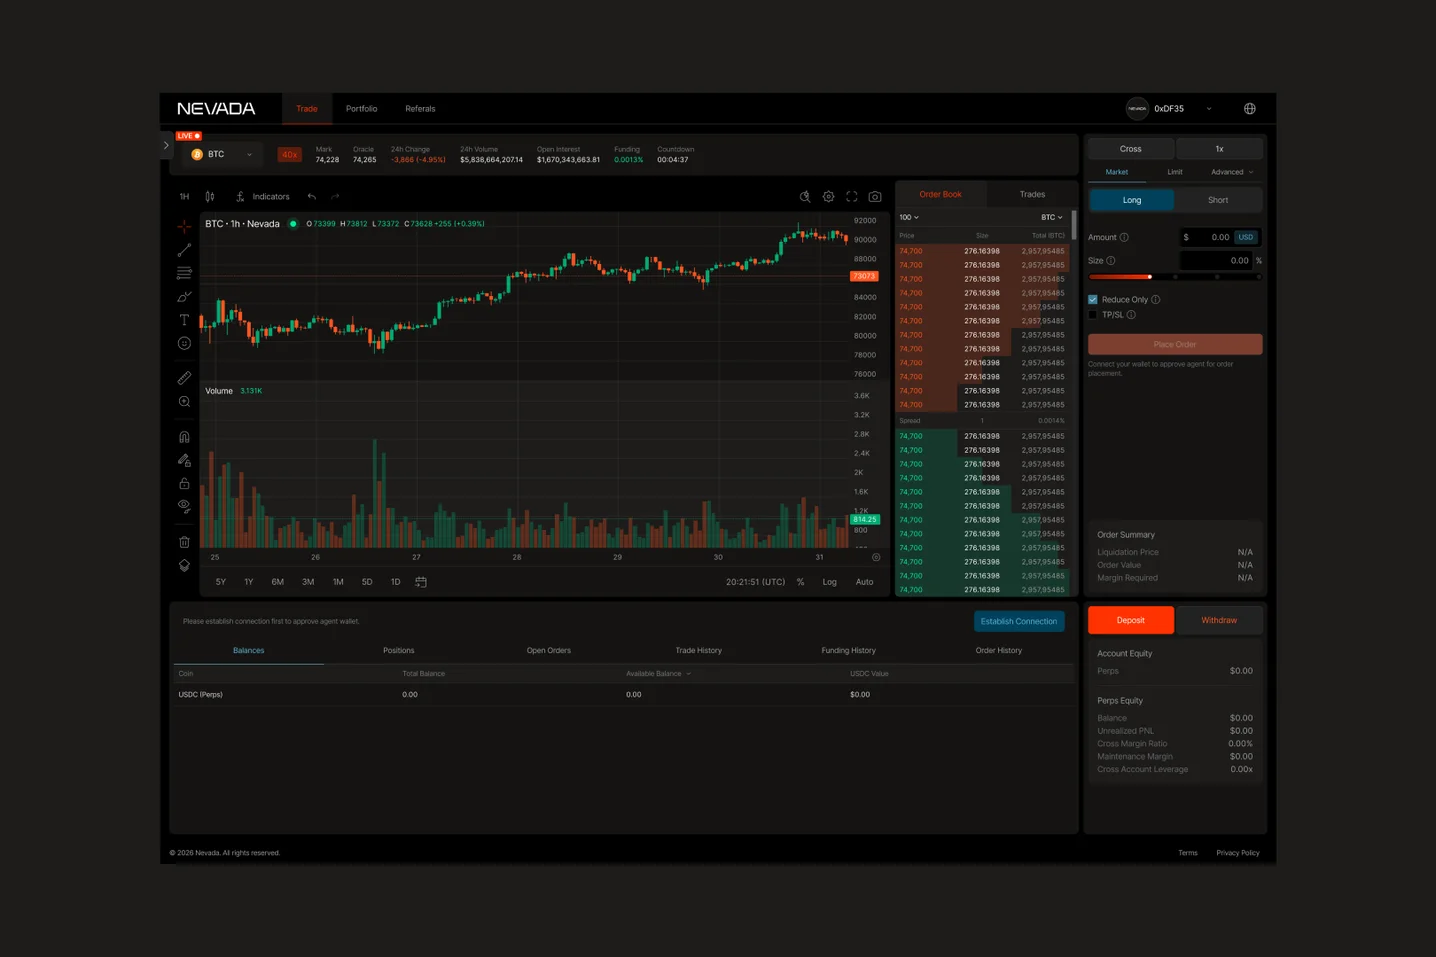The width and height of the screenshot is (1436, 957).
Task: Toggle the percent price scale
Action: click(x=800, y=582)
